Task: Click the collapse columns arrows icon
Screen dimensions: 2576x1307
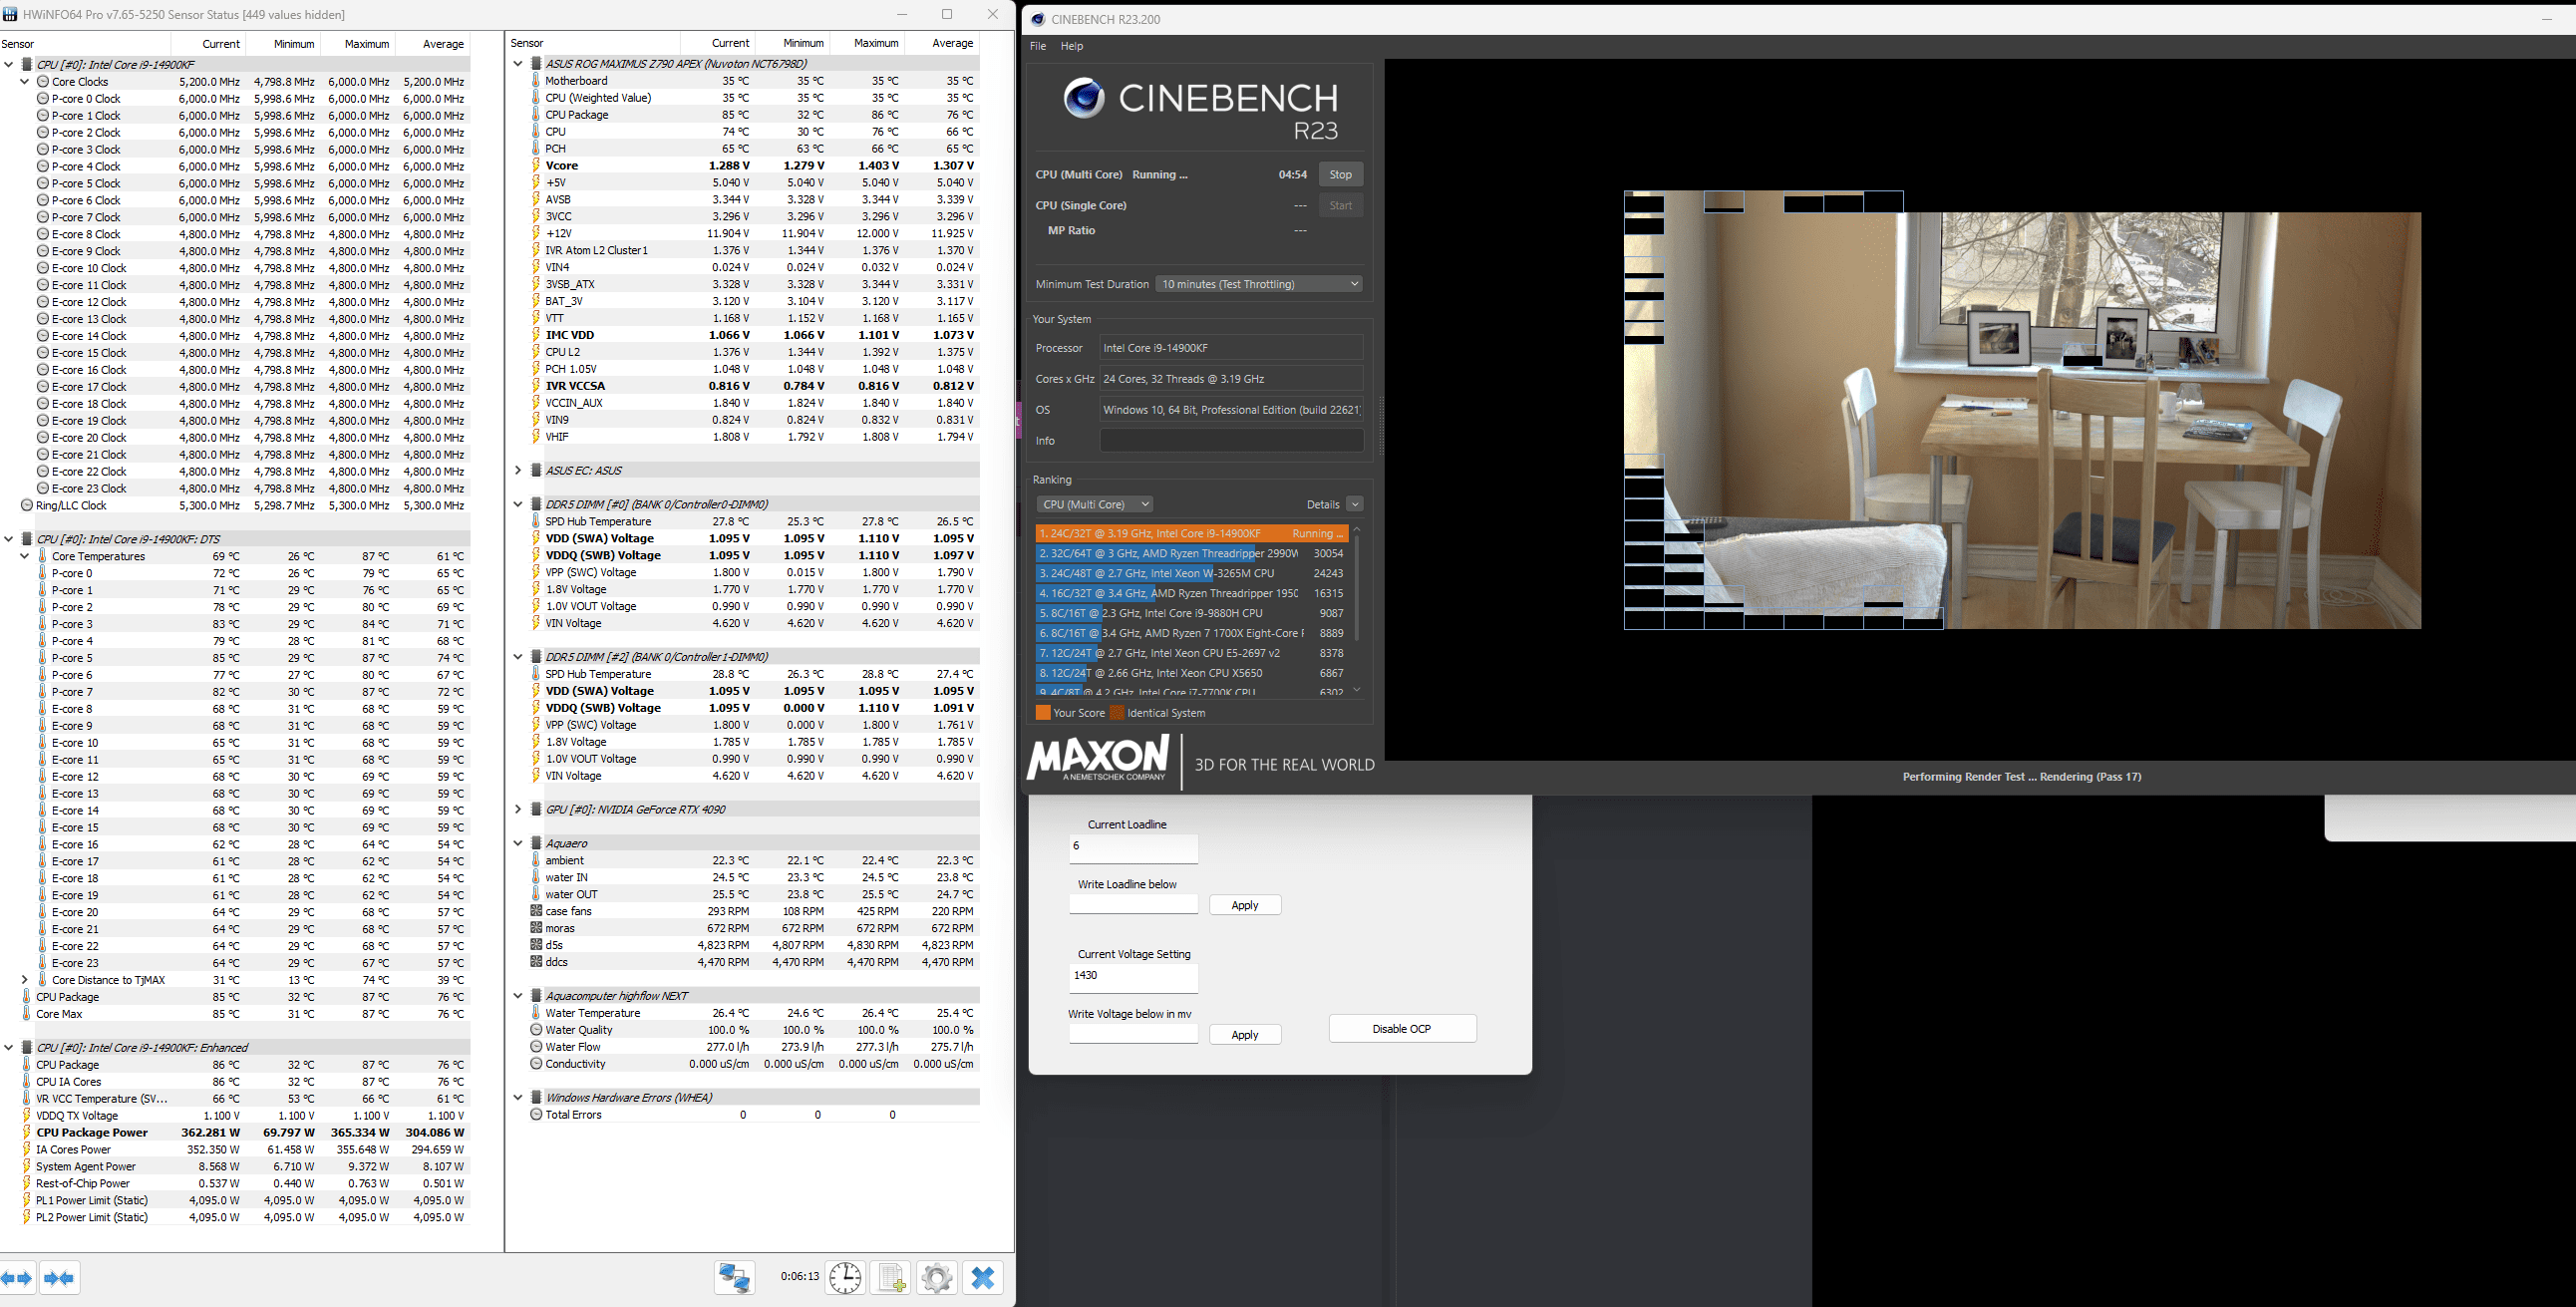Action: (x=60, y=1278)
